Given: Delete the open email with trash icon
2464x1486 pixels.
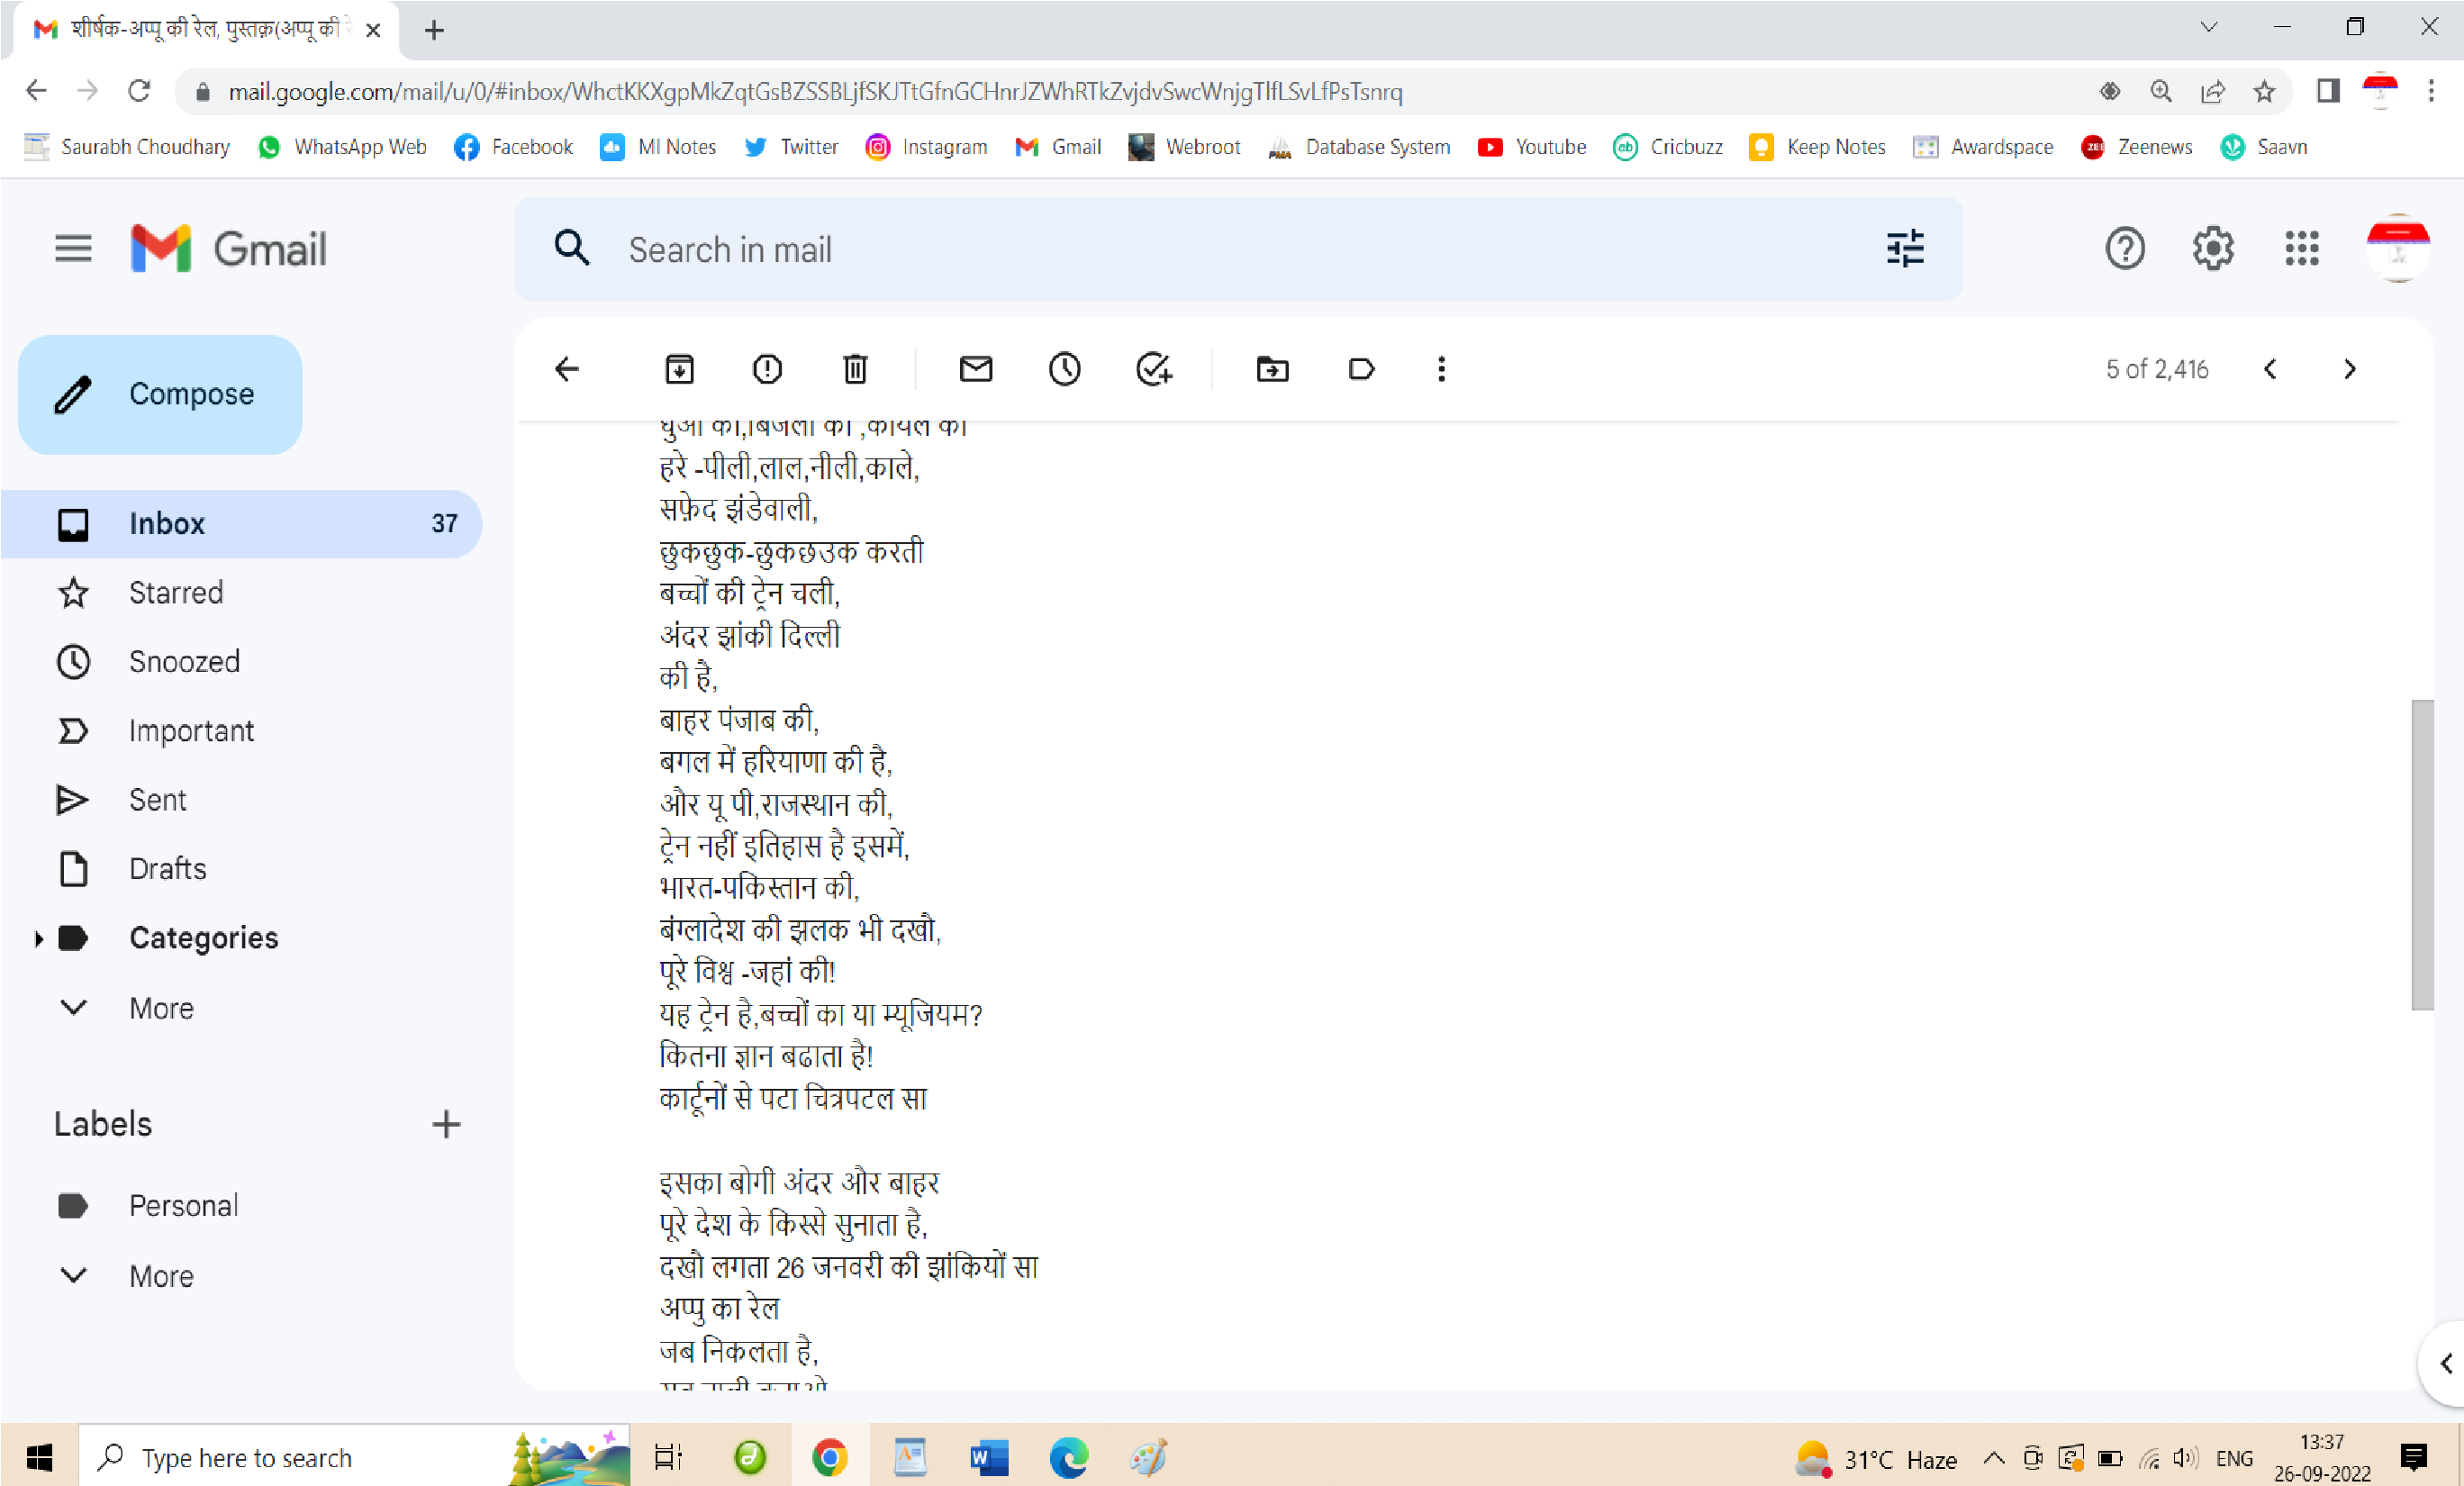Looking at the screenshot, I should (x=855, y=369).
